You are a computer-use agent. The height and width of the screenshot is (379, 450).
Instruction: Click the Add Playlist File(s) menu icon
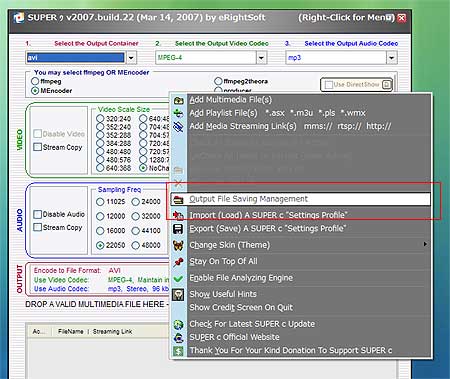[178, 113]
